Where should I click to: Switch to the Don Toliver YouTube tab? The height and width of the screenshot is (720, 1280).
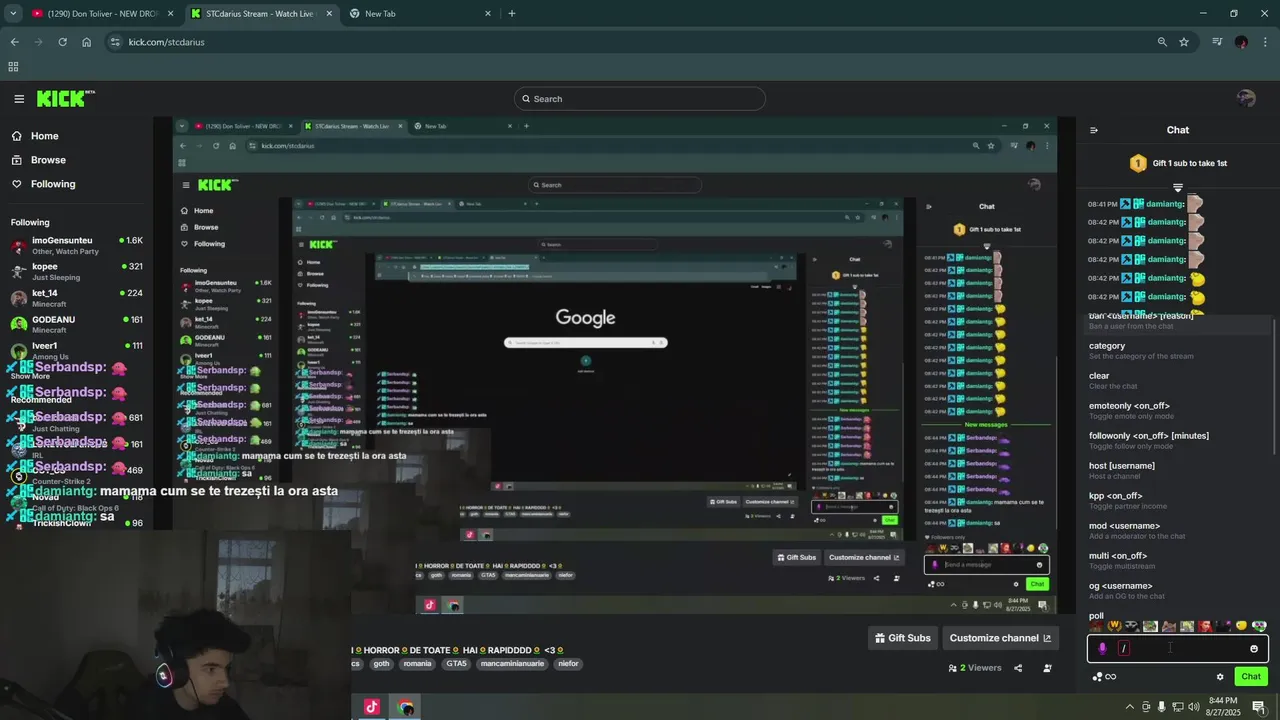(x=103, y=13)
